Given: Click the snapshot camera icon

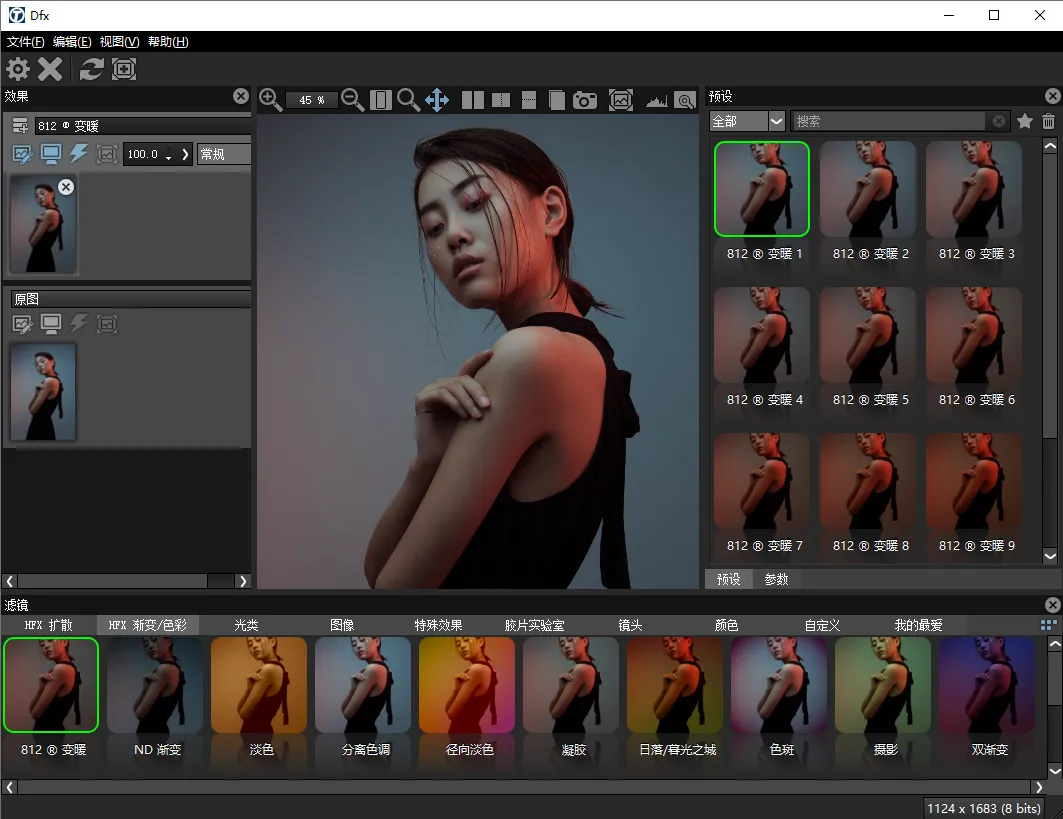Looking at the screenshot, I should 585,100.
